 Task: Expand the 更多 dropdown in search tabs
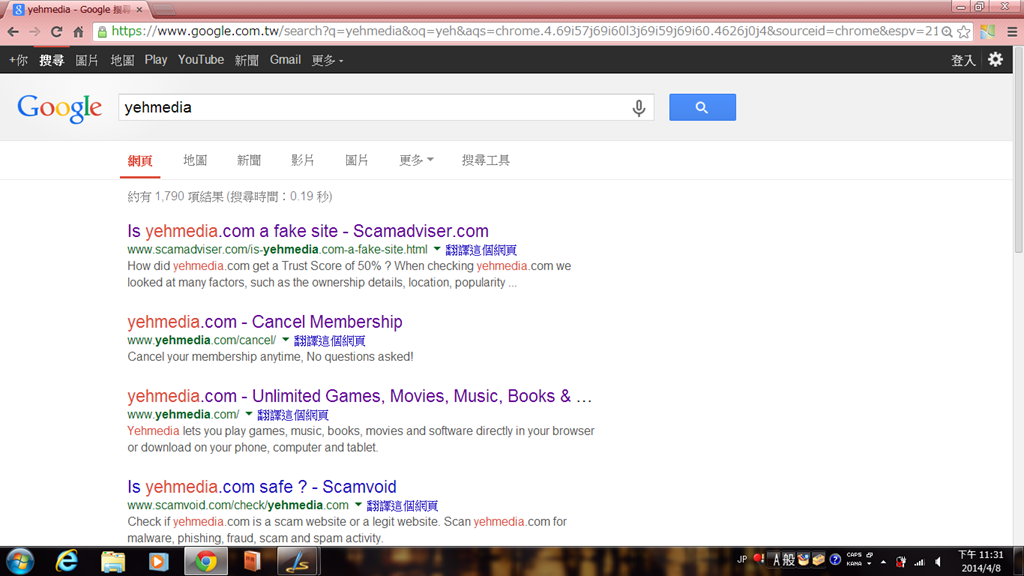[x=416, y=160]
